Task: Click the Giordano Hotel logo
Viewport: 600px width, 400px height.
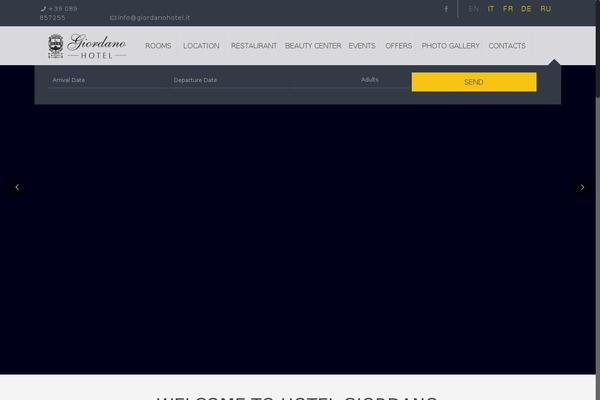Action: point(87,46)
